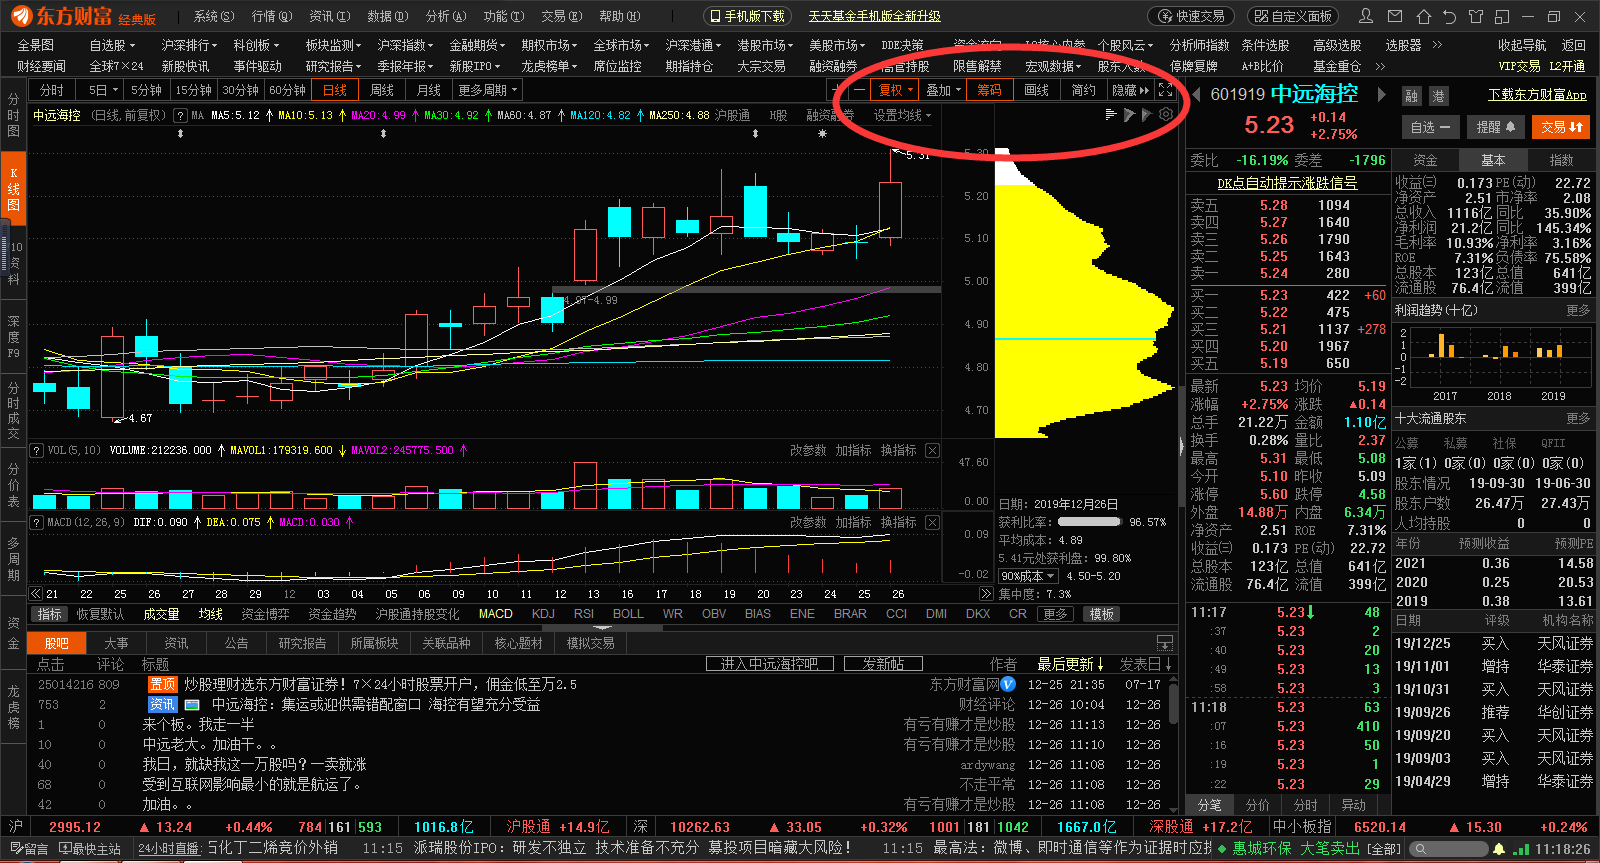Toggle the 画线 drawing tools
The image size is (1600, 863).
(x=1037, y=90)
